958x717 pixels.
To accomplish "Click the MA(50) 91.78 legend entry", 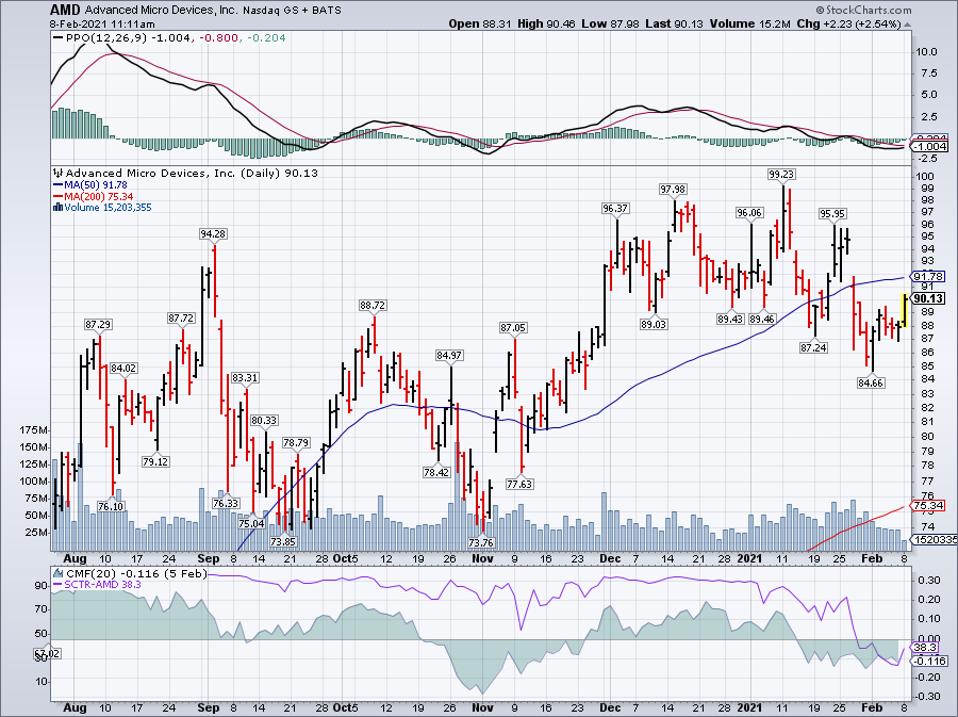I will (x=95, y=184).
